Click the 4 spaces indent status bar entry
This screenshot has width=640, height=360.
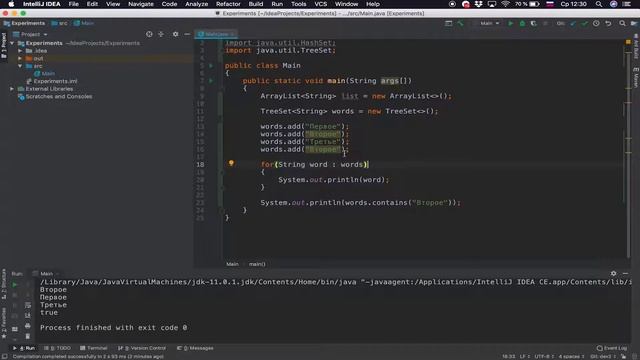coord(571,356)
